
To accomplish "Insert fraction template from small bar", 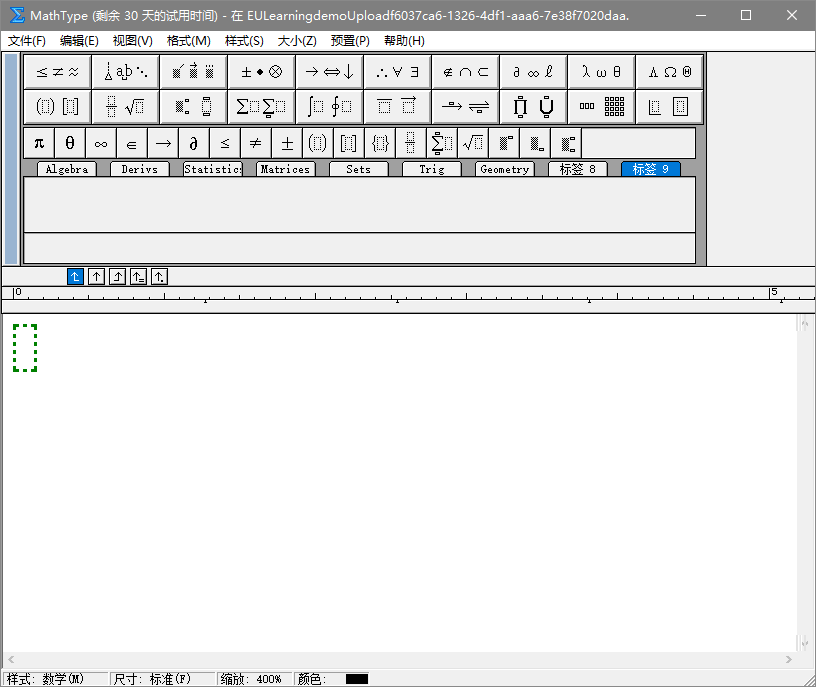I will [411, 143].
